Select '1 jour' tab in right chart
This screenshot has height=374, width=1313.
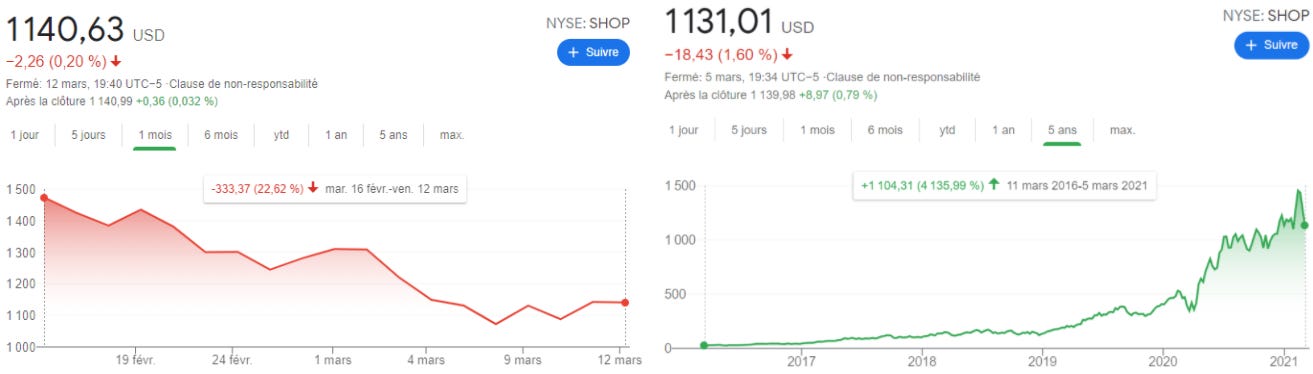[x=684, y=130]
